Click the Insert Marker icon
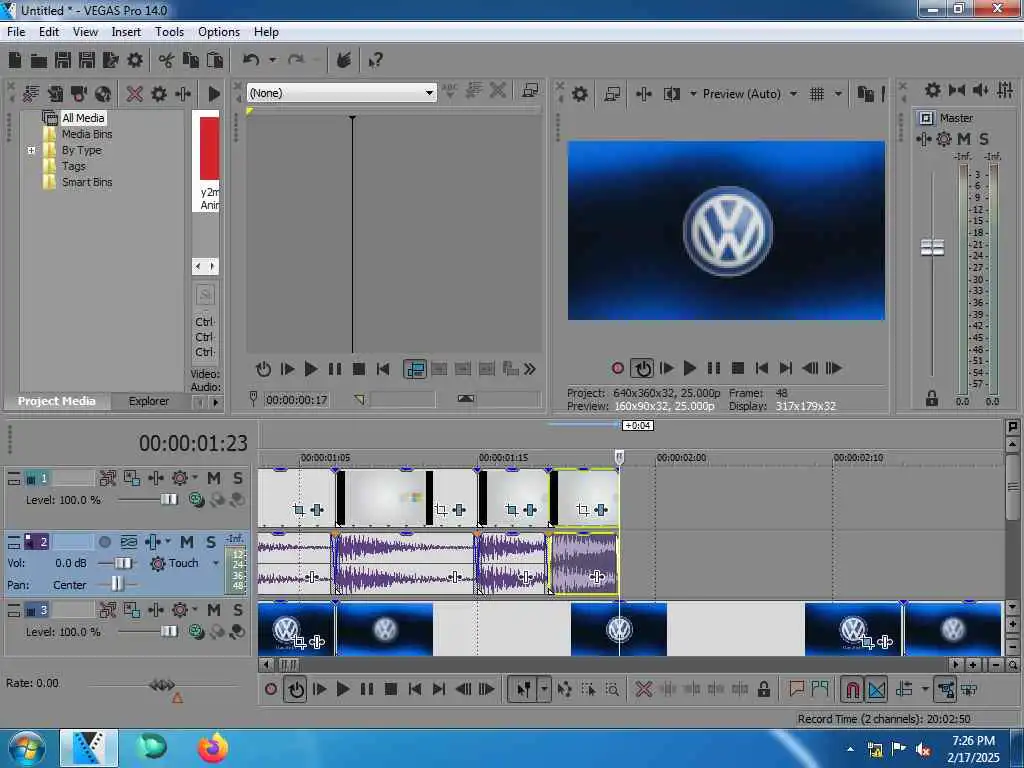Image resolution: width=1024 pixels, height=768 pixels. pos(796,689)
